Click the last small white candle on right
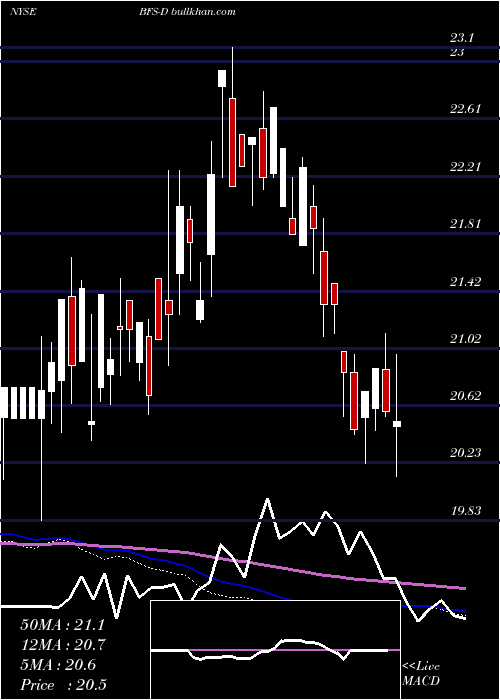 [396, 424]
